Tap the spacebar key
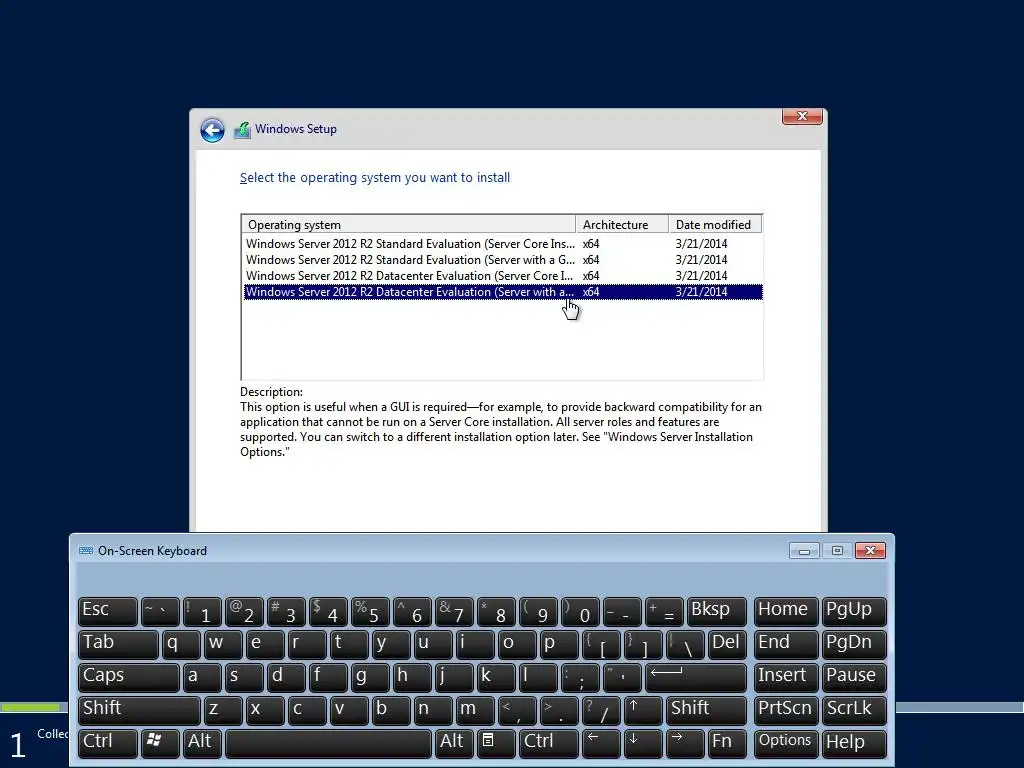Screen dimensions: 1024x768 (328, 743)
